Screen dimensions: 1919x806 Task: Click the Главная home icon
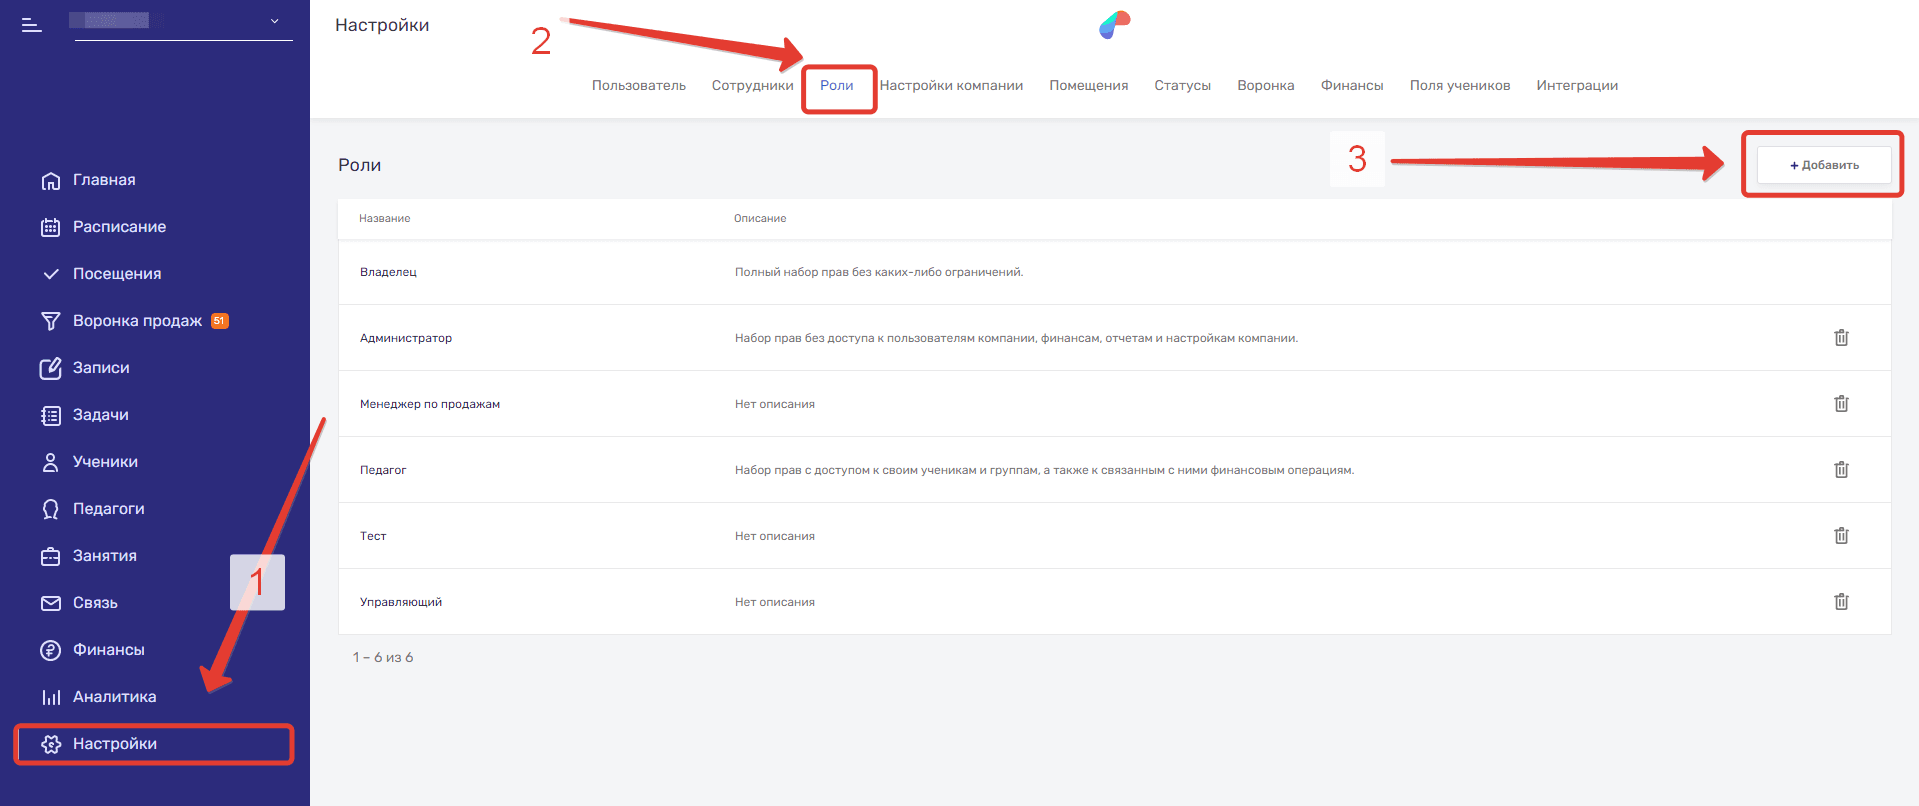[x=50, y=181]
